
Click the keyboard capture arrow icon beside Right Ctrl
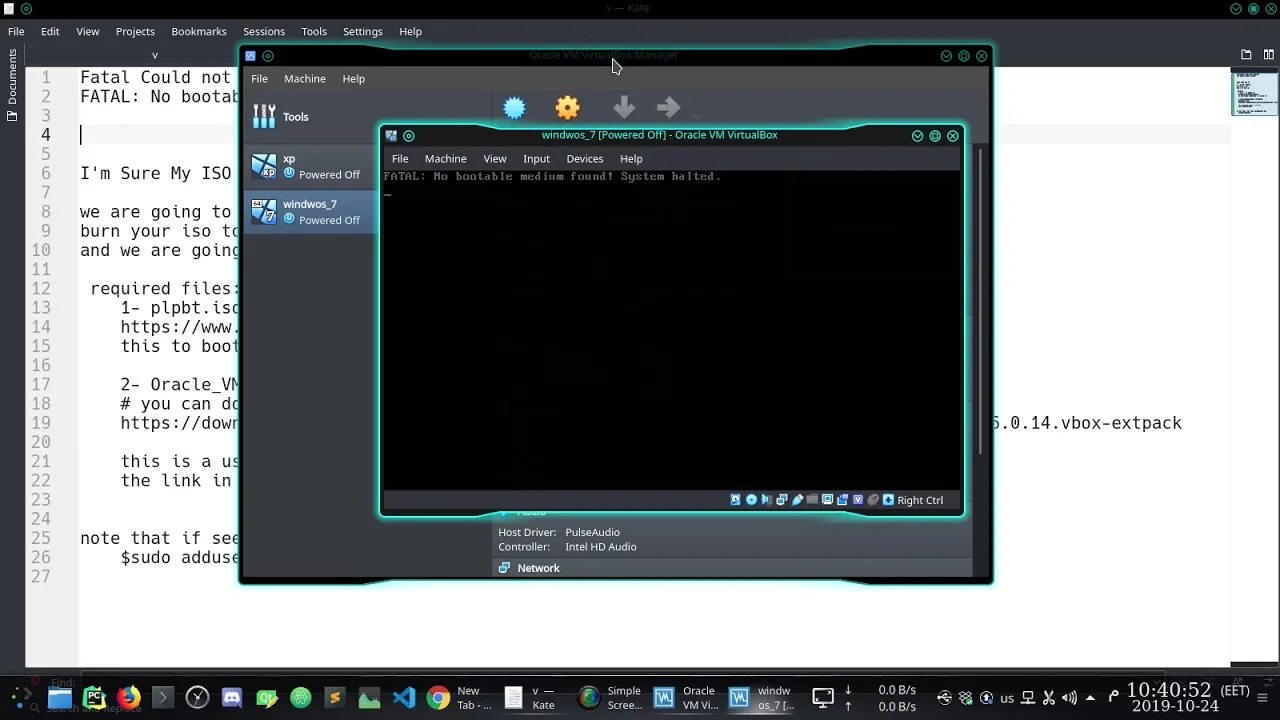[888, 500]
